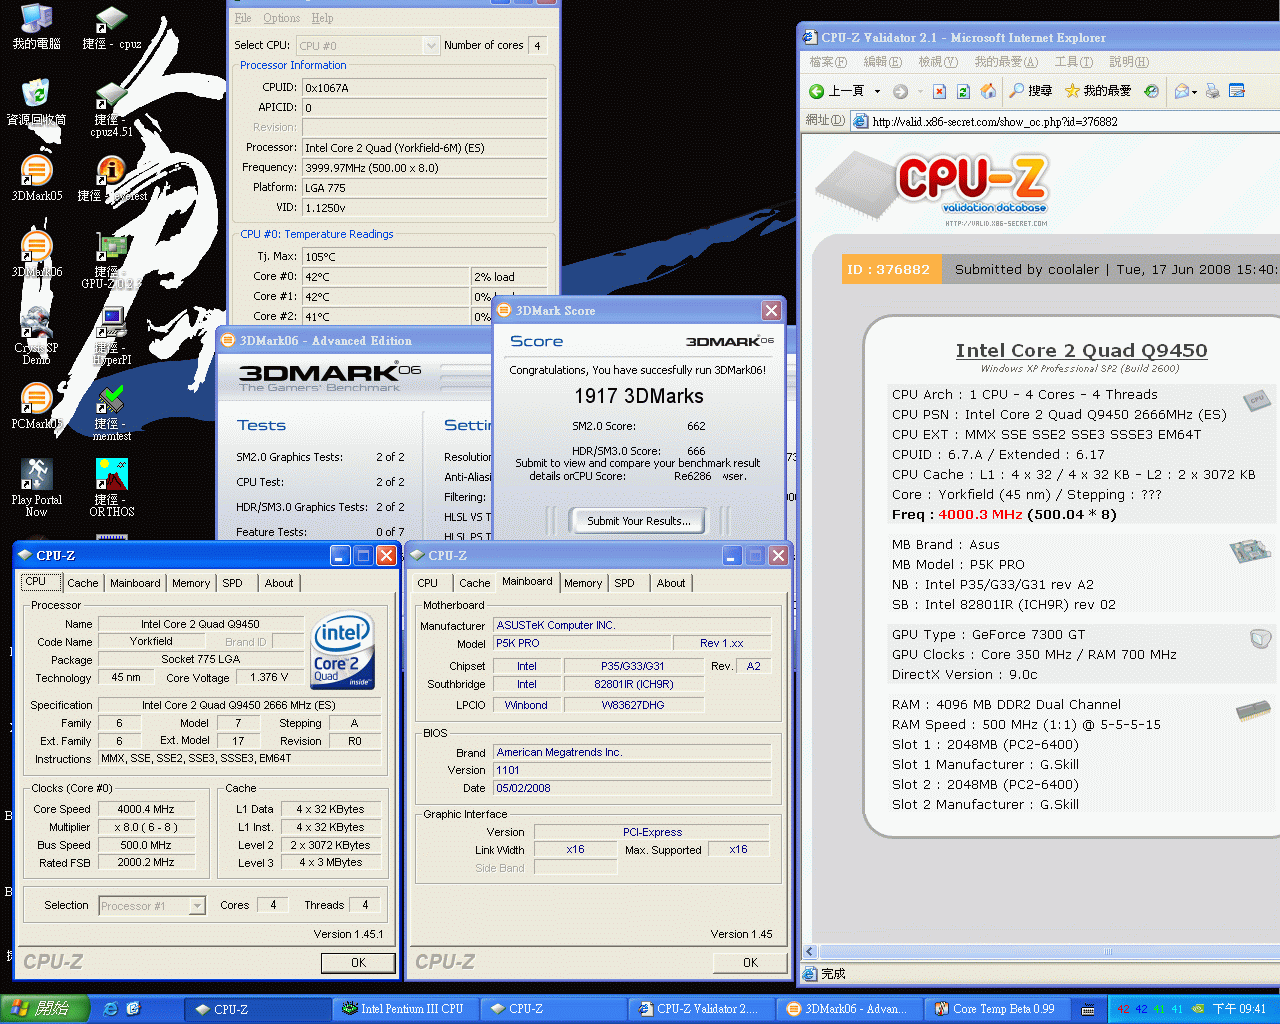This screenshot has width=1280, height=1024.
Task: Click the taskbar clock showing 09:41
Action: pos(1240,1009)
